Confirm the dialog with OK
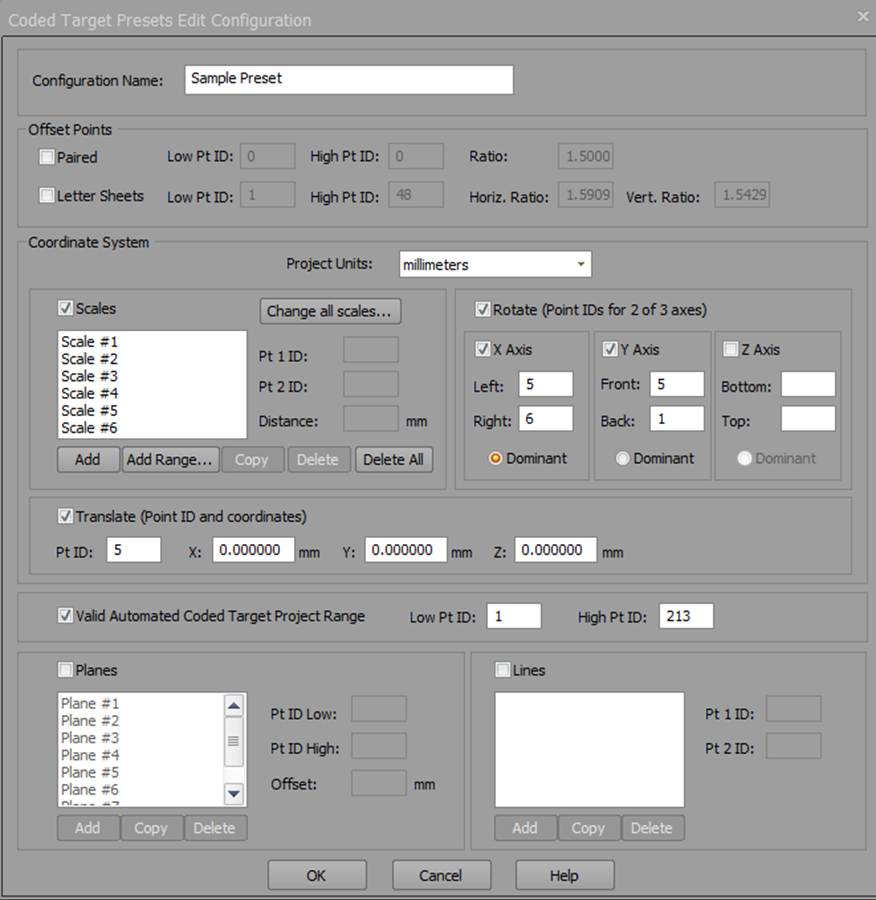 tap(316, 875)
